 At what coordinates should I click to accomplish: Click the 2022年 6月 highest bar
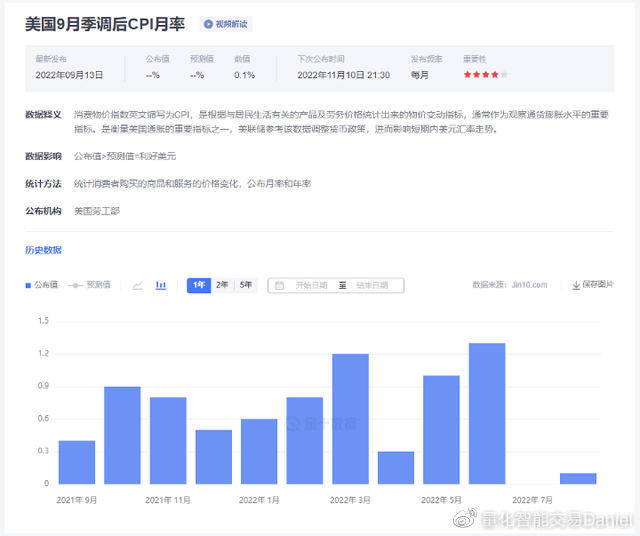coord(487,414)
